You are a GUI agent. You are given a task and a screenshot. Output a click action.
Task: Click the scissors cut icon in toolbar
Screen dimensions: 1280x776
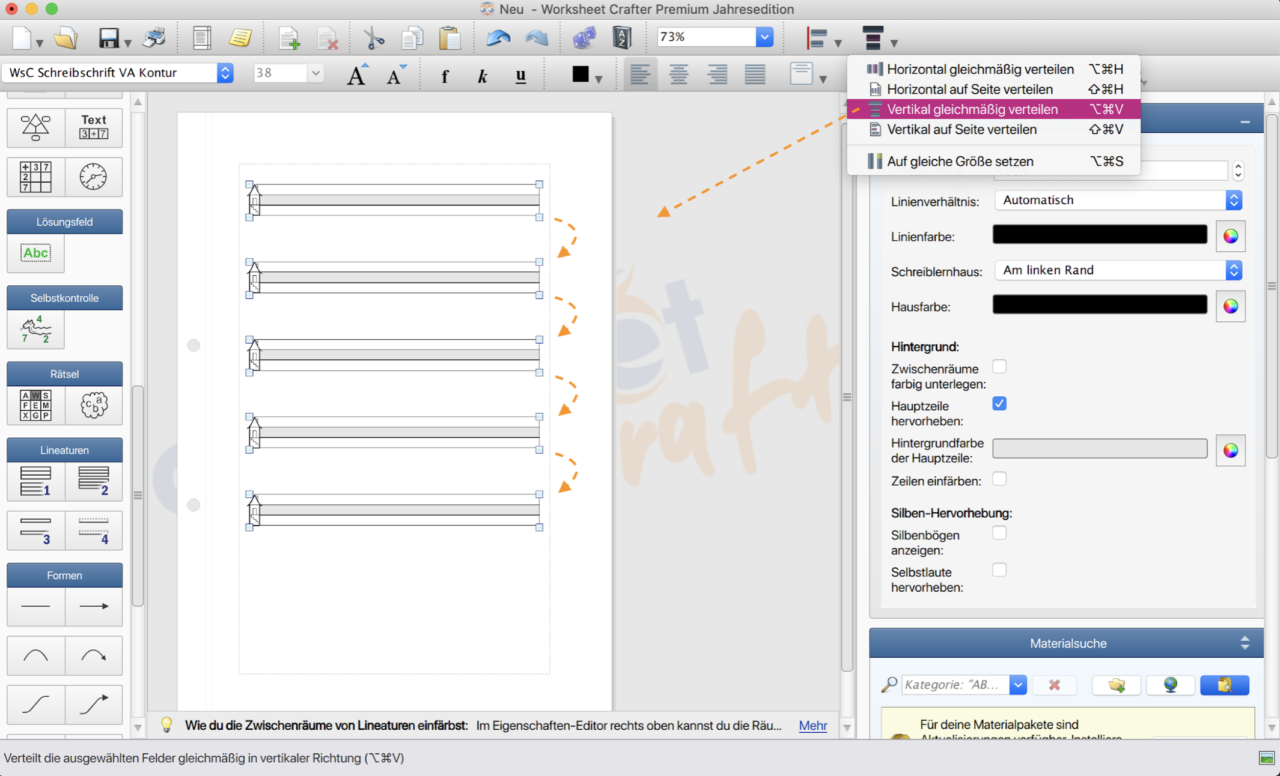[374, 39]
